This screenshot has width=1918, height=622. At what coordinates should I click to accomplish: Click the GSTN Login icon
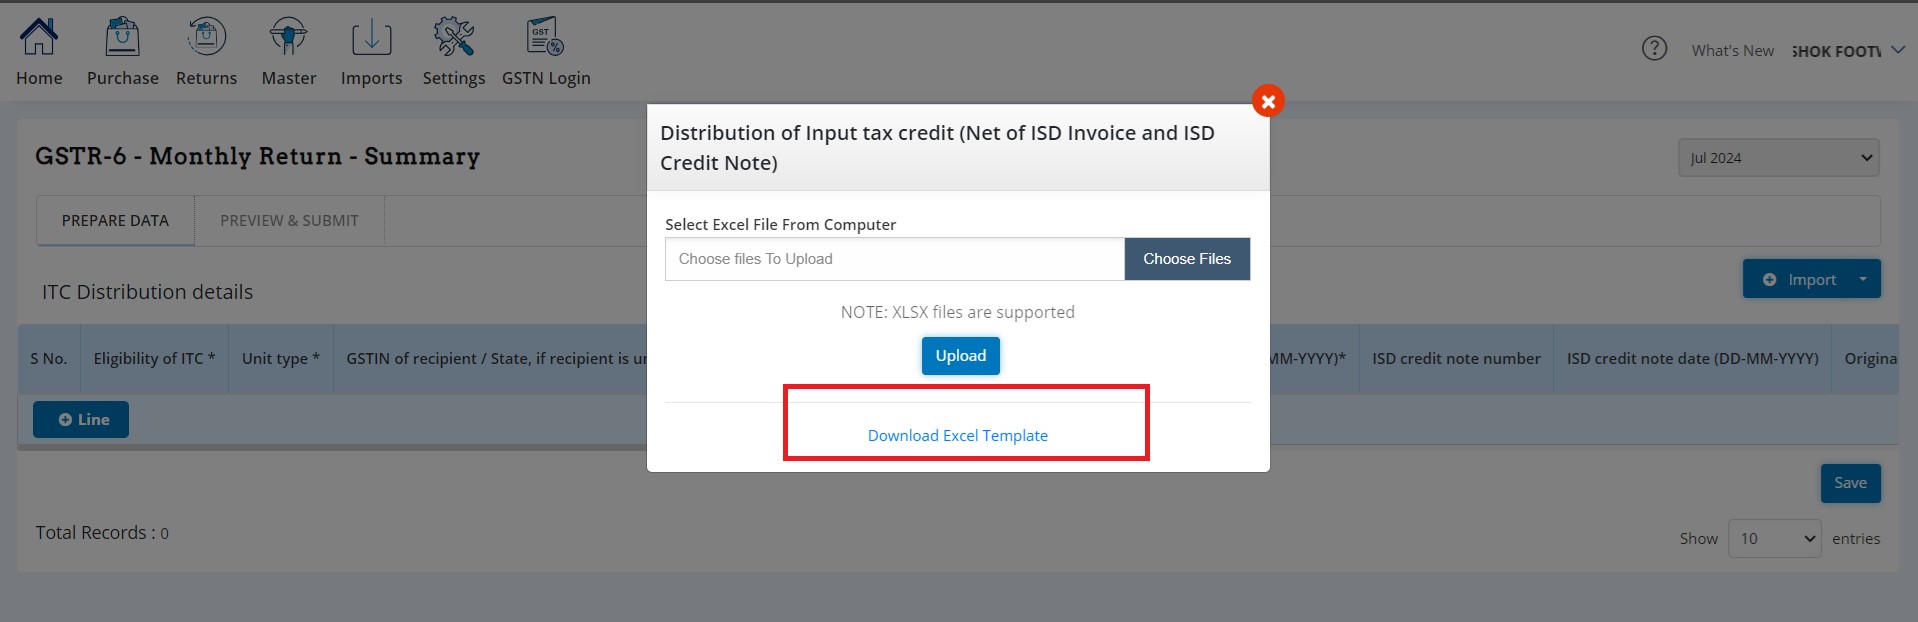(545, 37)
